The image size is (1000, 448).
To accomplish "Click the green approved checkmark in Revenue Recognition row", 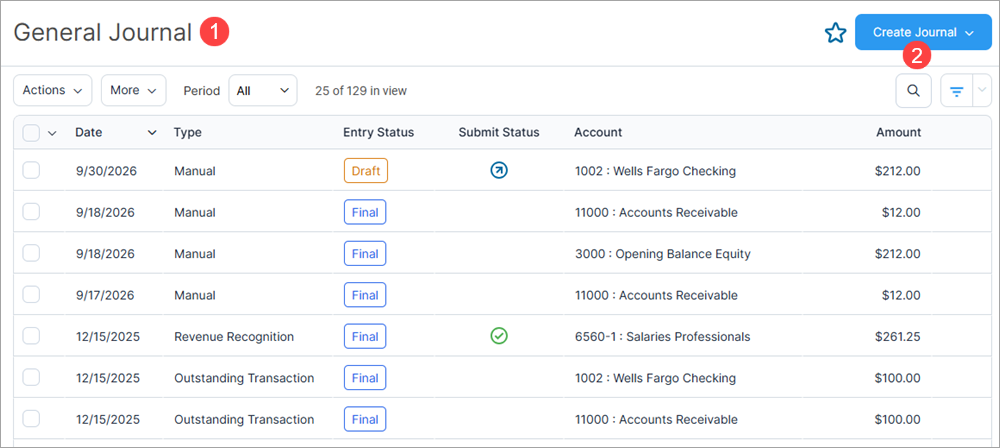I will point(499,336).
